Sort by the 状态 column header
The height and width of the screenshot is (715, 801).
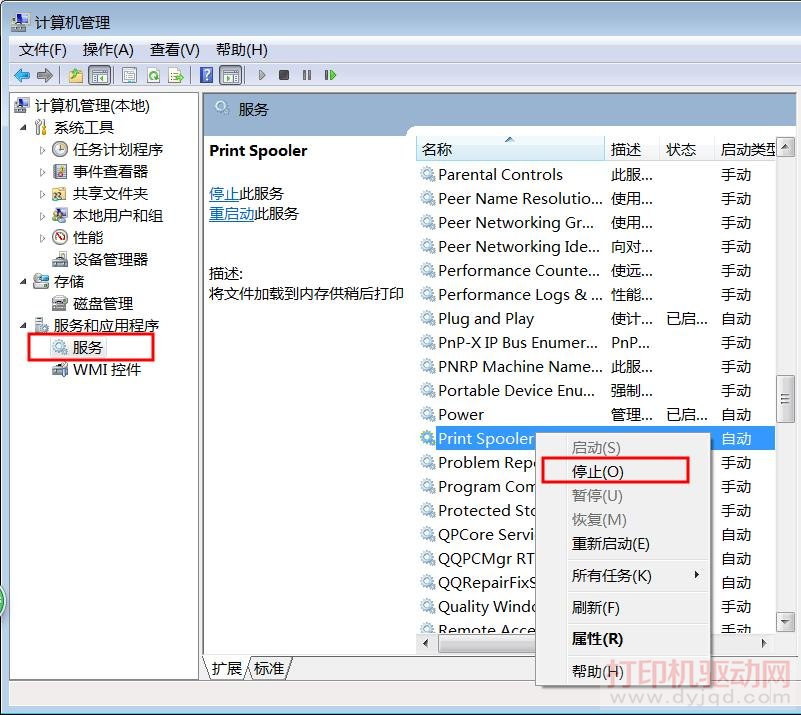687,150
